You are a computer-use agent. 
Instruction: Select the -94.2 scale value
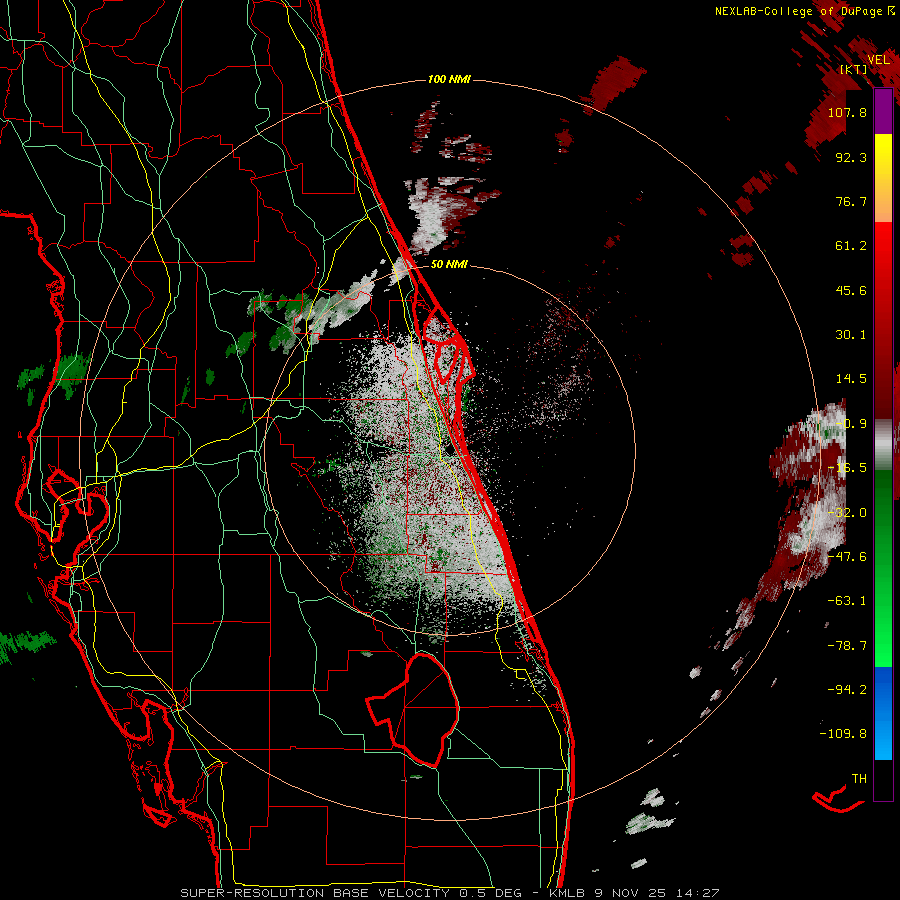(847, 689)
